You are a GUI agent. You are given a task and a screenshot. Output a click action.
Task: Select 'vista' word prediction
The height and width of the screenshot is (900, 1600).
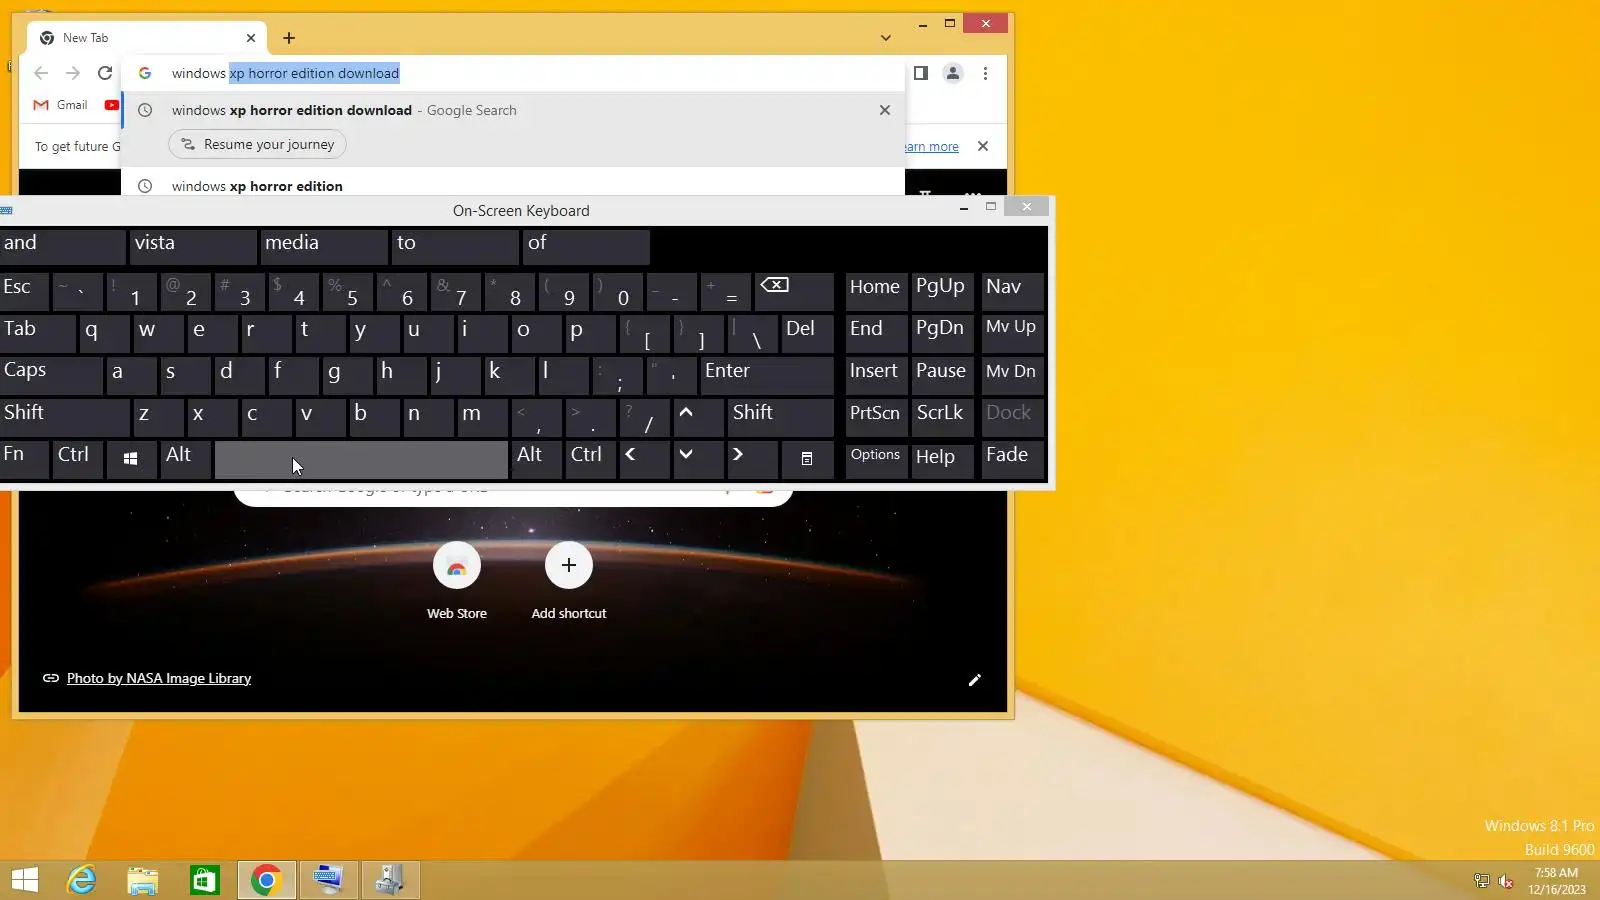[193, 246]
